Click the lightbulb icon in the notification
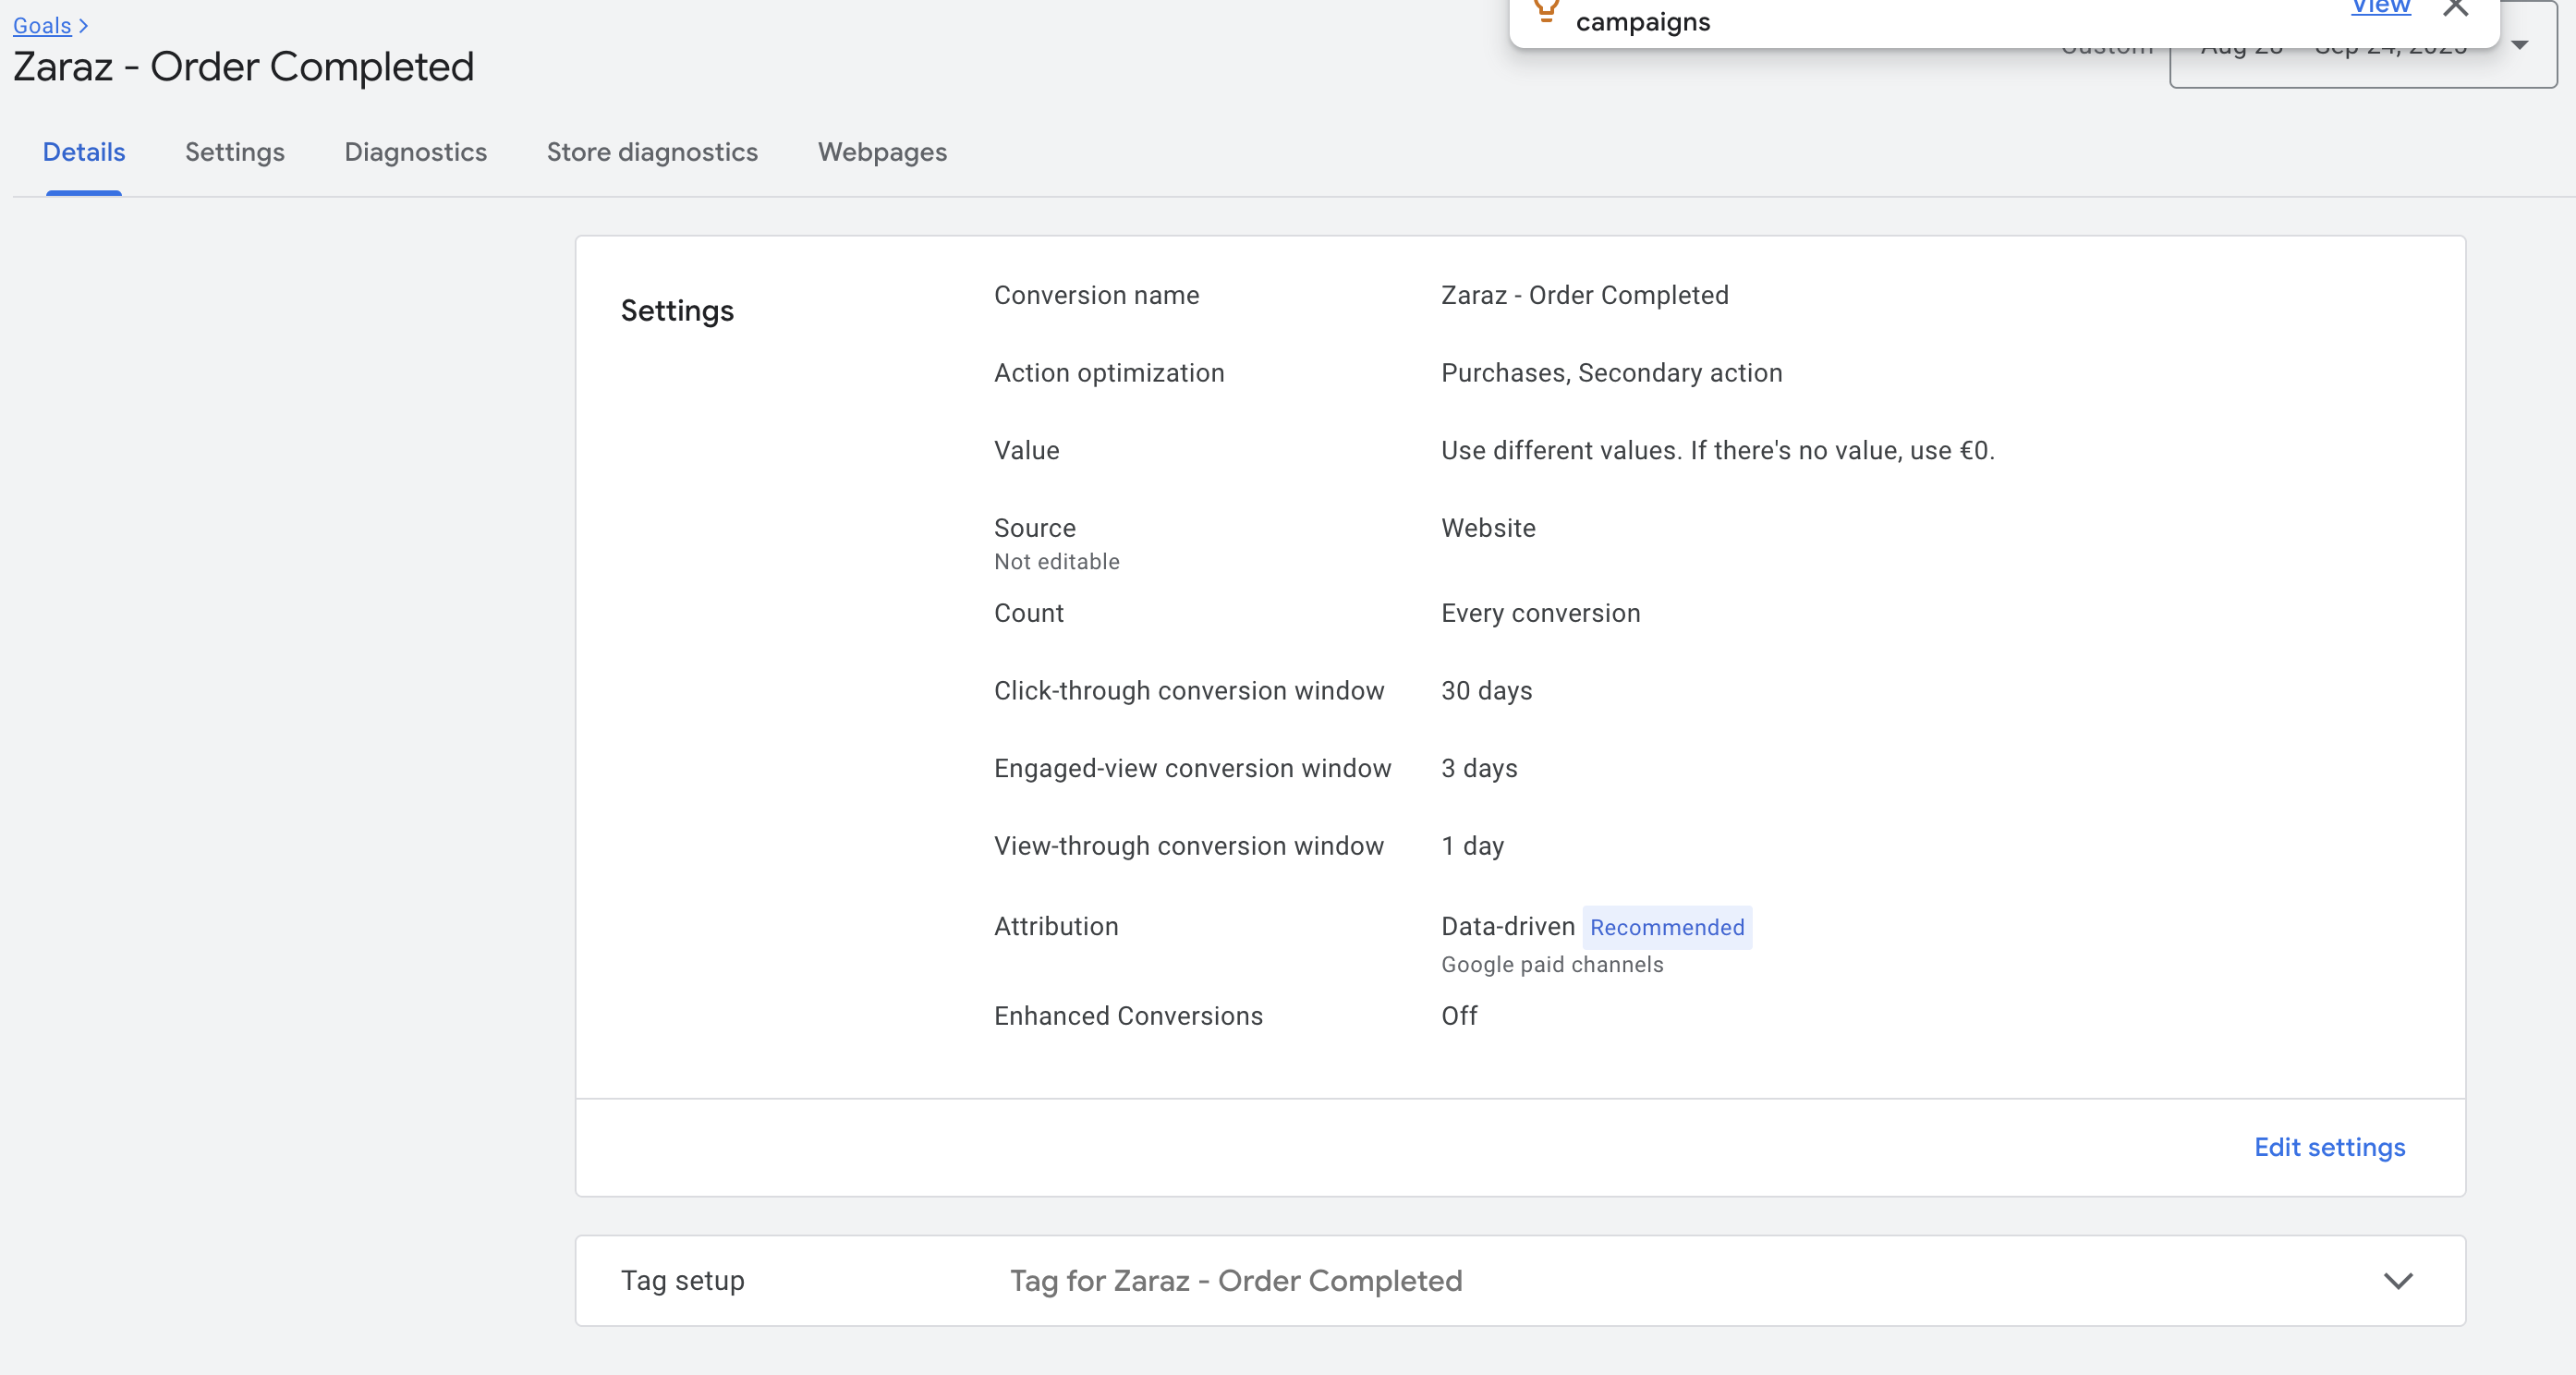Screen dimensions: 2576x1375 [x=1546, y=10]
